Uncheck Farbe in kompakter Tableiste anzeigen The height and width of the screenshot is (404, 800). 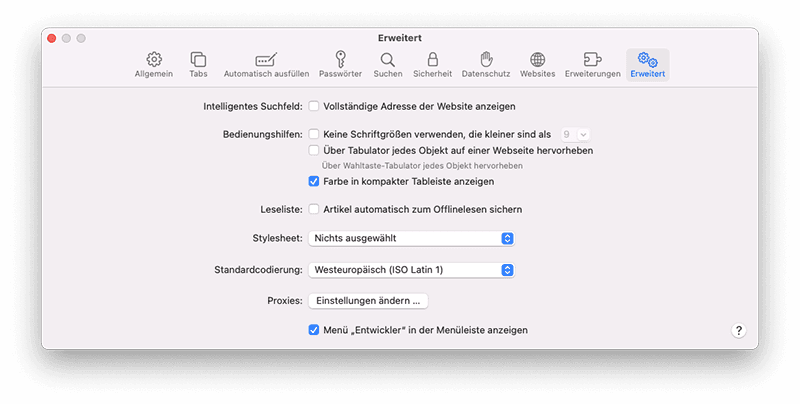[x=314, y=181]
